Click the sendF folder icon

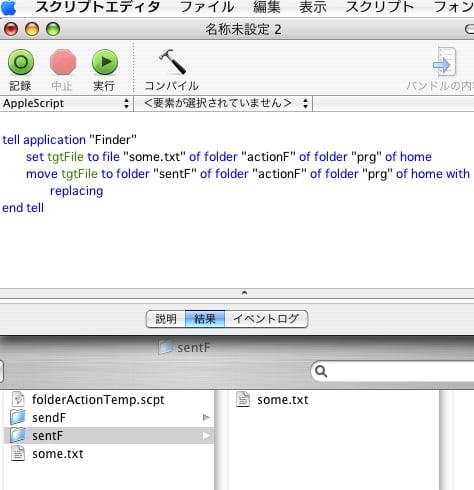click(x=18, y=417)
